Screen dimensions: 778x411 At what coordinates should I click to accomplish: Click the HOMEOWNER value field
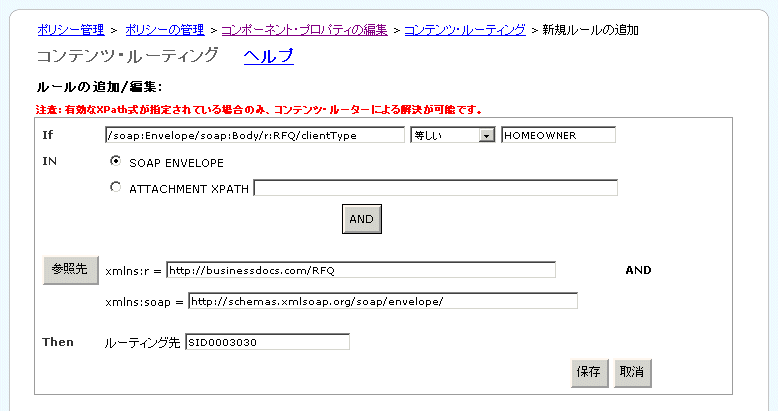tap(558, 135)
